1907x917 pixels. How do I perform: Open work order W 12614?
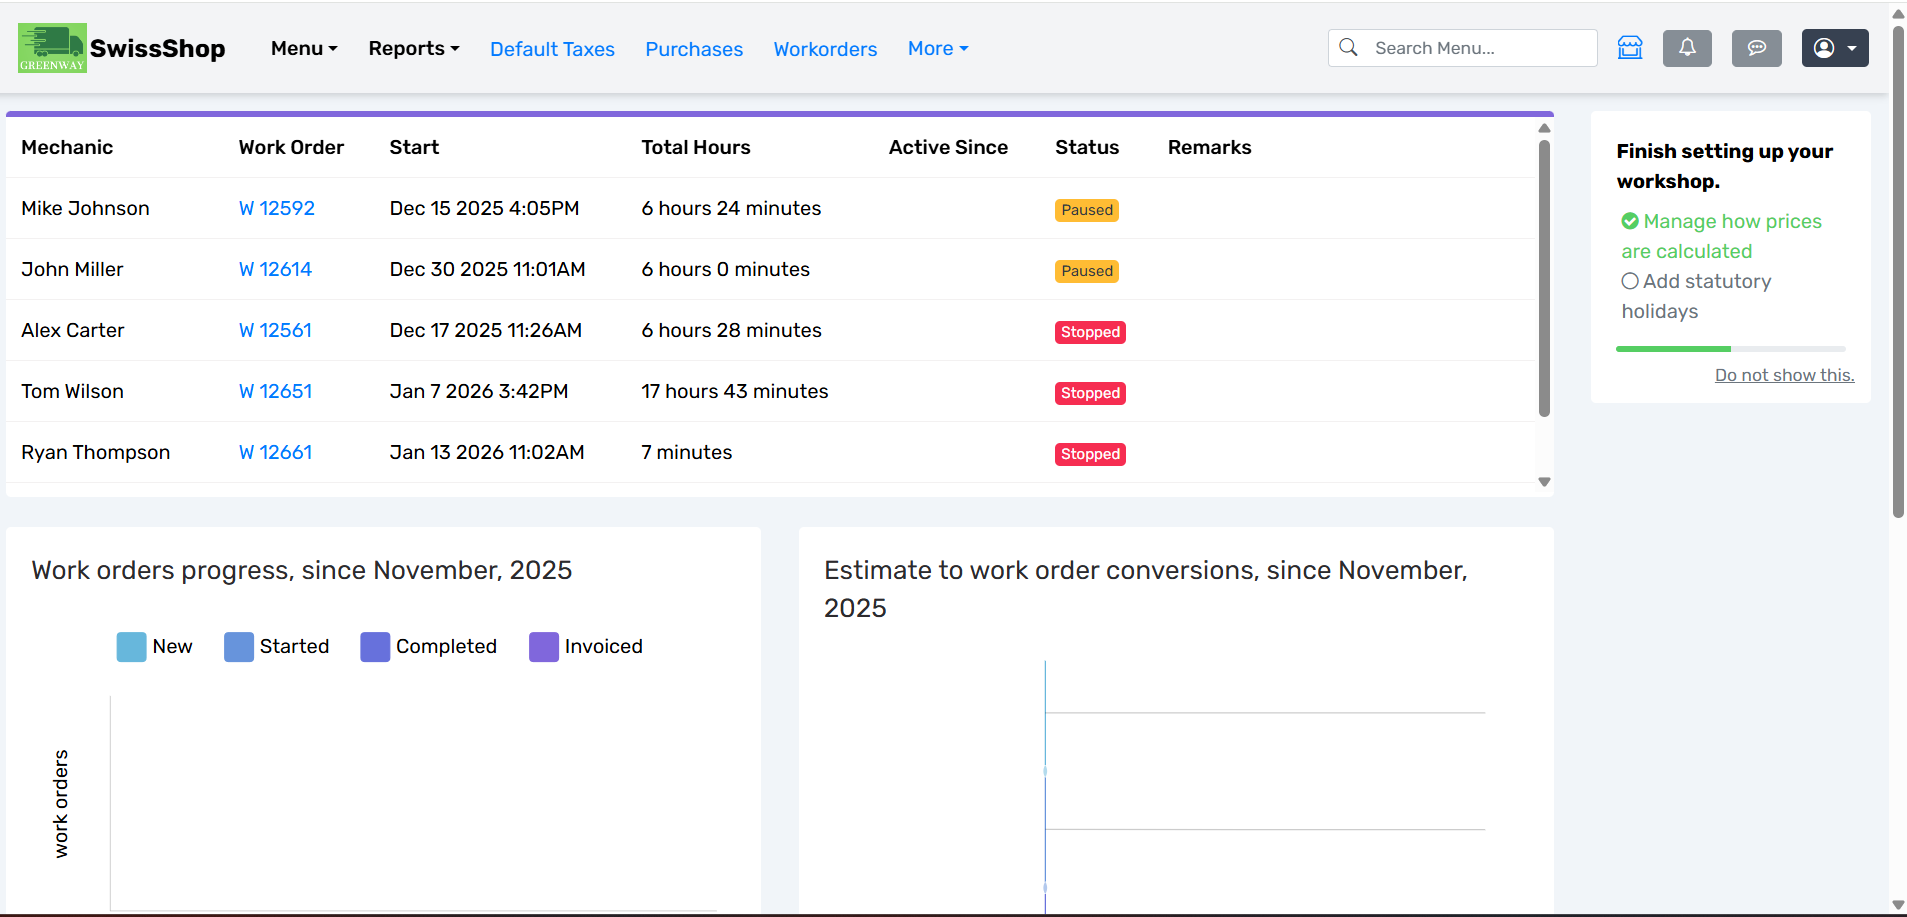(x=275, y=269)
